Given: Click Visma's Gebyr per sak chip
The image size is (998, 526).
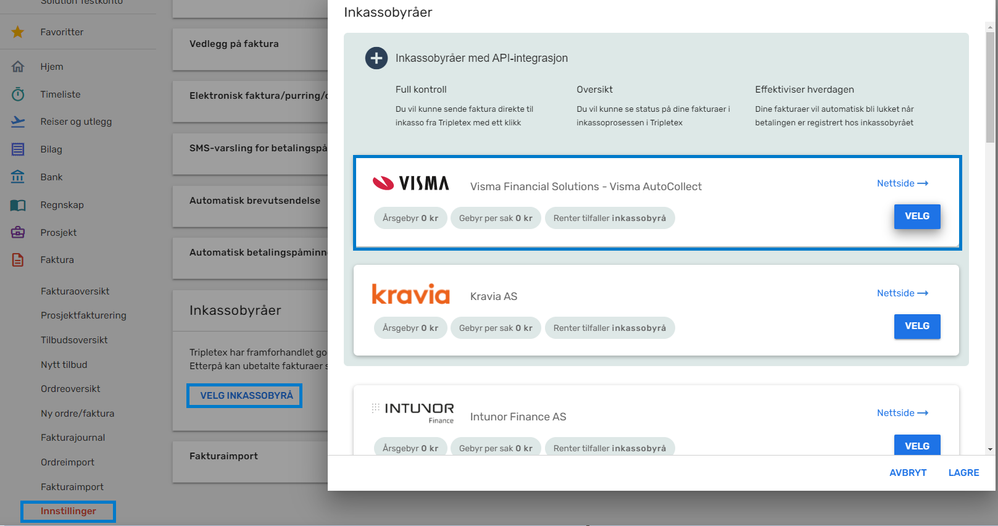Looking at the screenshot, I should pos(495,218).
